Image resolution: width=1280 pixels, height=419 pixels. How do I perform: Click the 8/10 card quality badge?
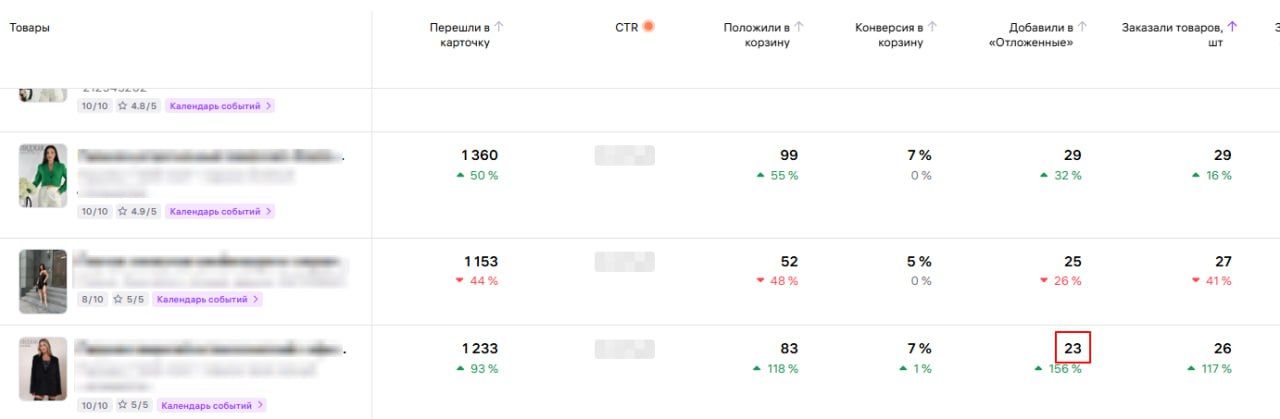click(x=92, y=299)
